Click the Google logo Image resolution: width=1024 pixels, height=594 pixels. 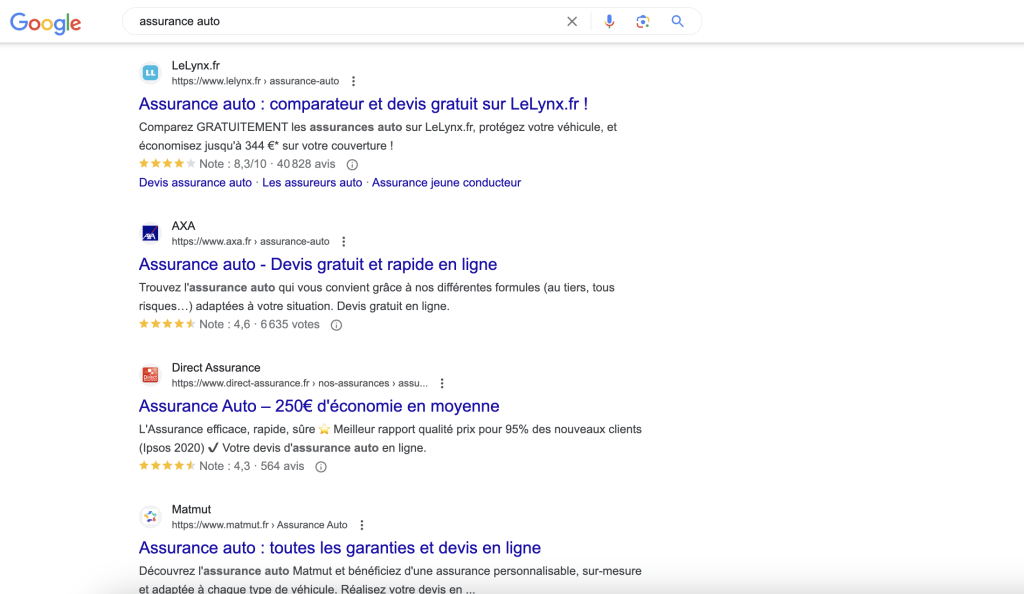(x=45, y=22)
